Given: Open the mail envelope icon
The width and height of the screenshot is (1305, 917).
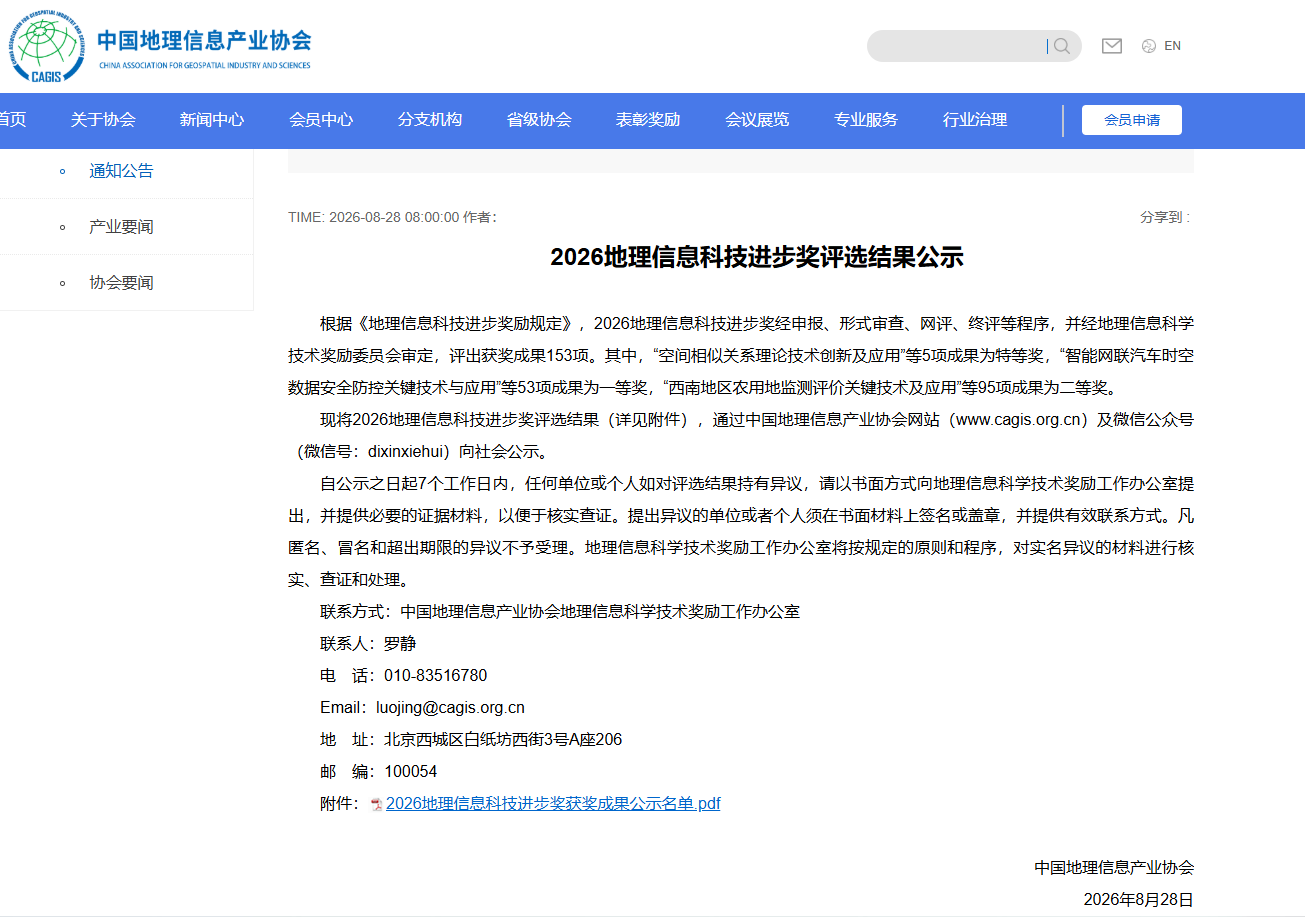Looking at the screenshot, I should coord(1112,46).
